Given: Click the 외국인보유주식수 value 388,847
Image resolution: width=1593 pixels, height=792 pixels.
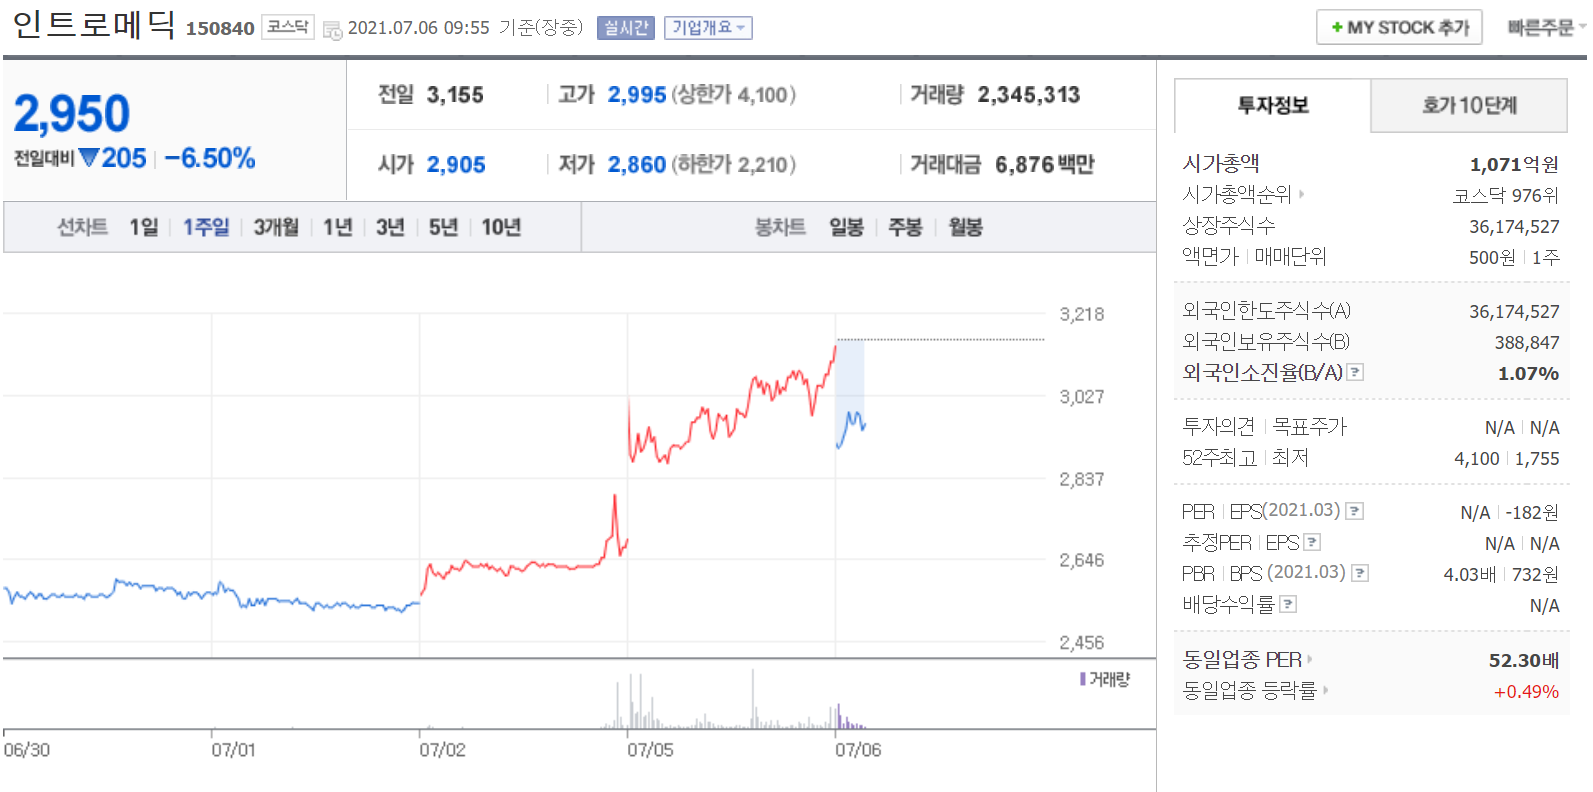Looking at the screenshot, I should [x=1527, y=342].
